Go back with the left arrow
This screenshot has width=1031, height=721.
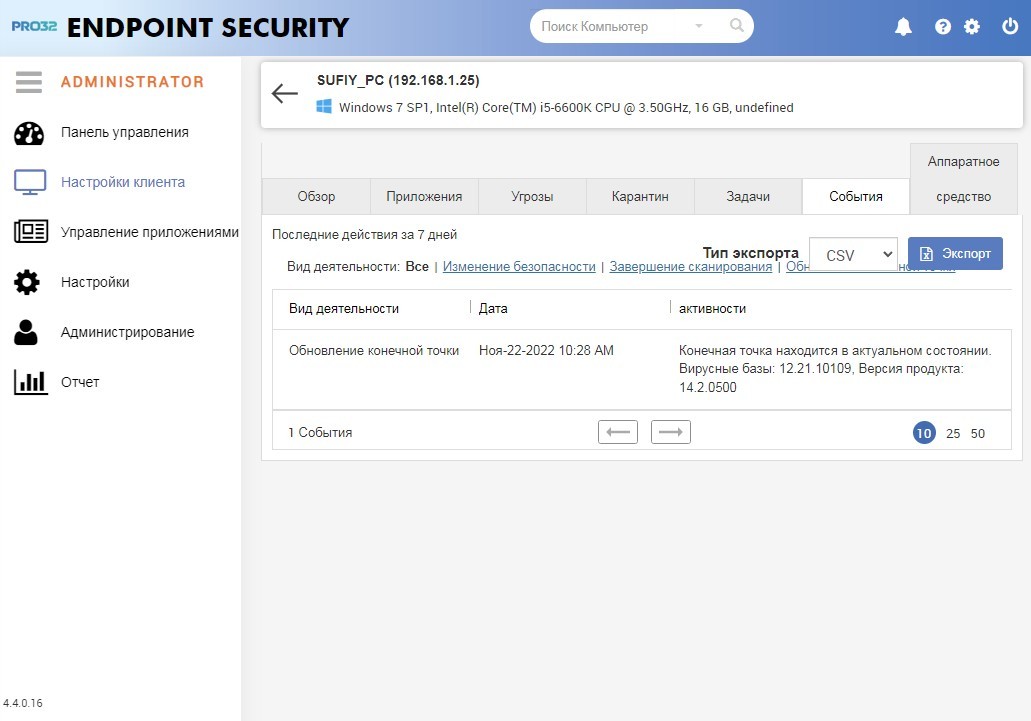click(285, 93)
